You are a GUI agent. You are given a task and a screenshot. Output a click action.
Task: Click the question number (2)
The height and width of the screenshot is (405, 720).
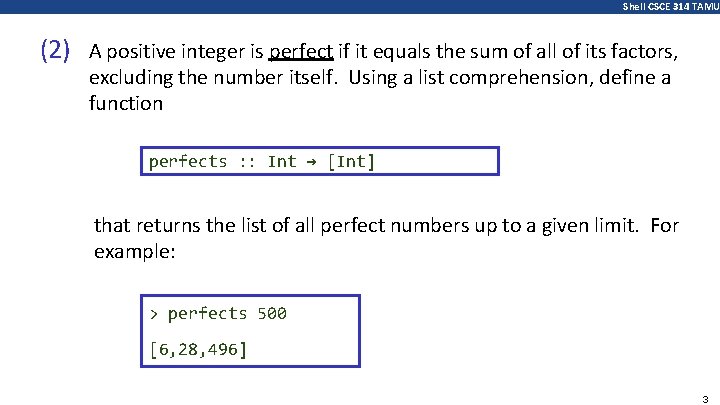[x=55, y=50]
